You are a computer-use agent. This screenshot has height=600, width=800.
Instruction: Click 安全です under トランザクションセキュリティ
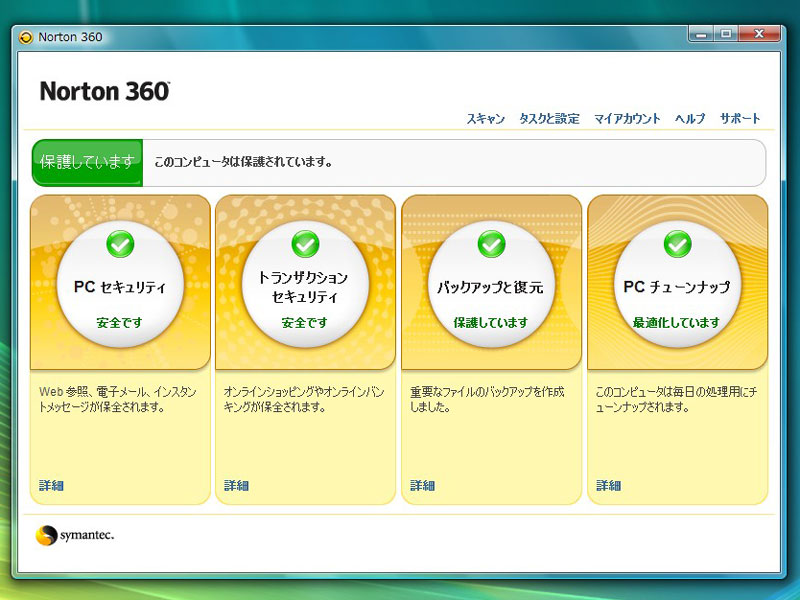pos(305,322)
